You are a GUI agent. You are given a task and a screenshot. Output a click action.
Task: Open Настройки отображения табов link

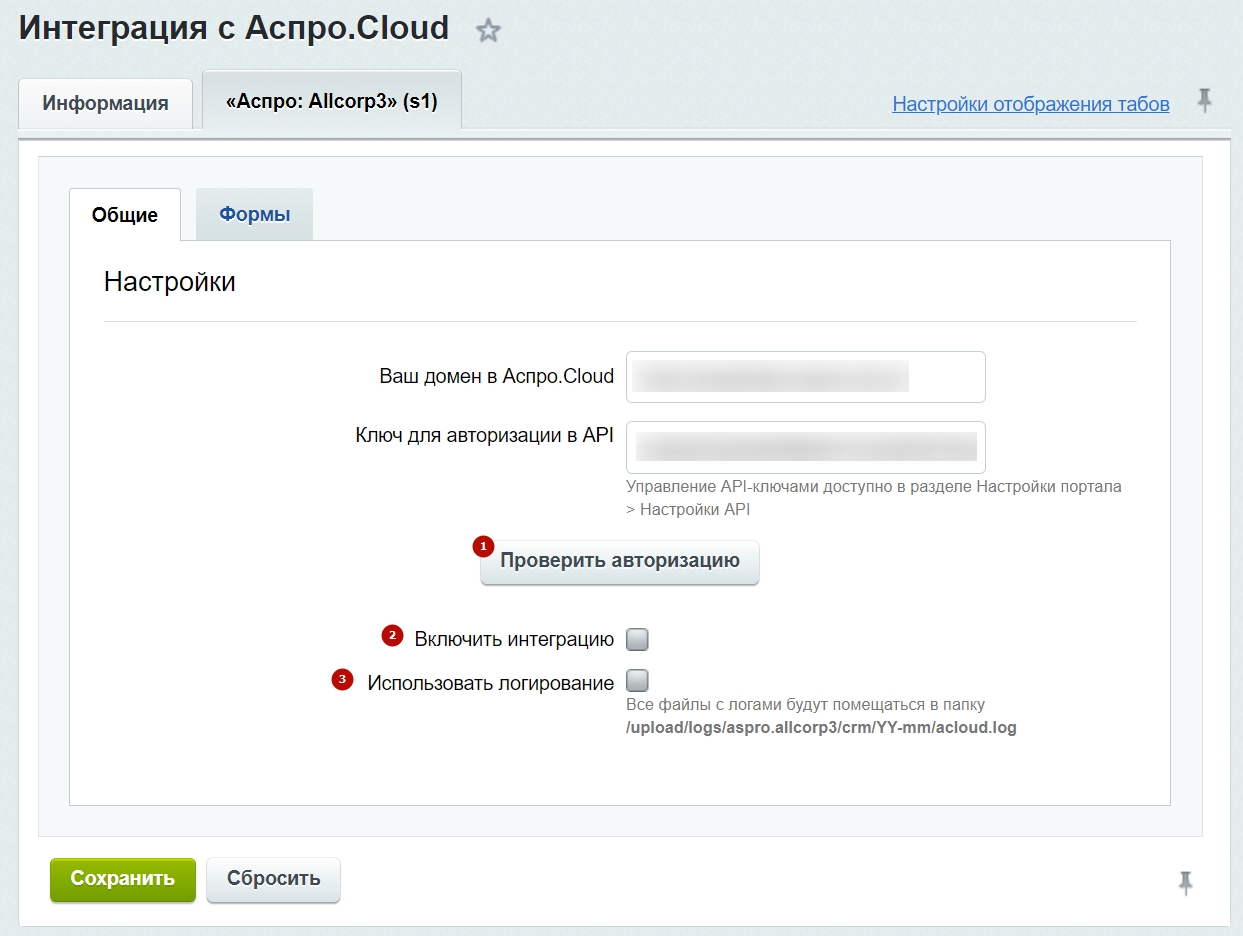point(1031,104)
